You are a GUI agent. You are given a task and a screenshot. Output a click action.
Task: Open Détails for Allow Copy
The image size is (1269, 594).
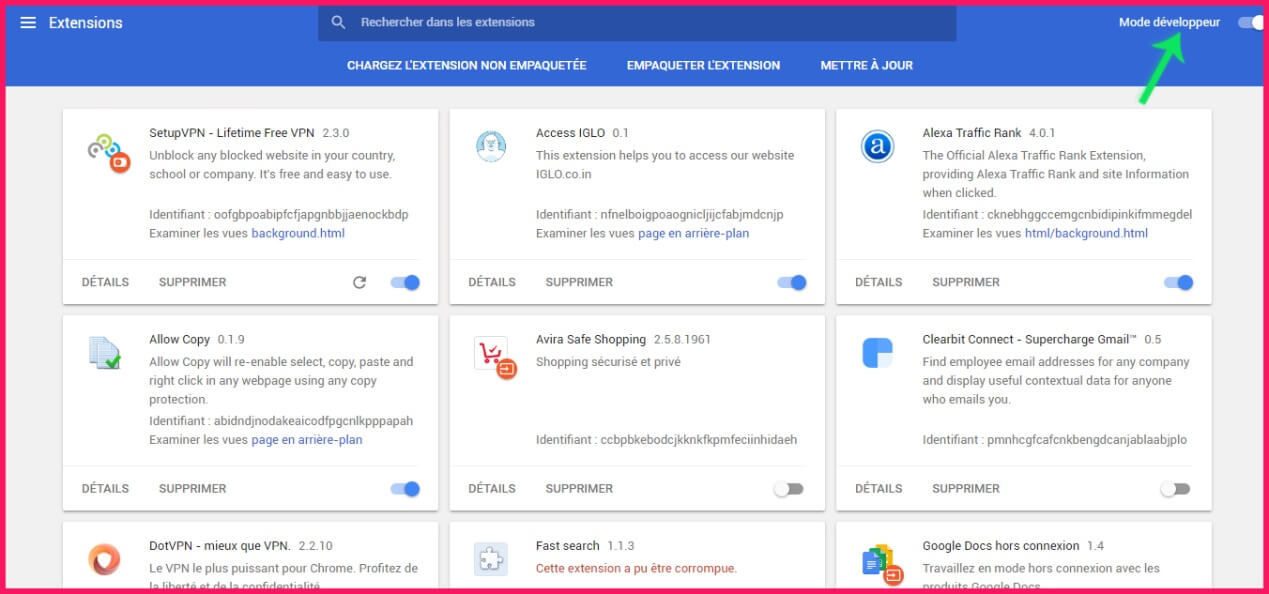[105, 489]
